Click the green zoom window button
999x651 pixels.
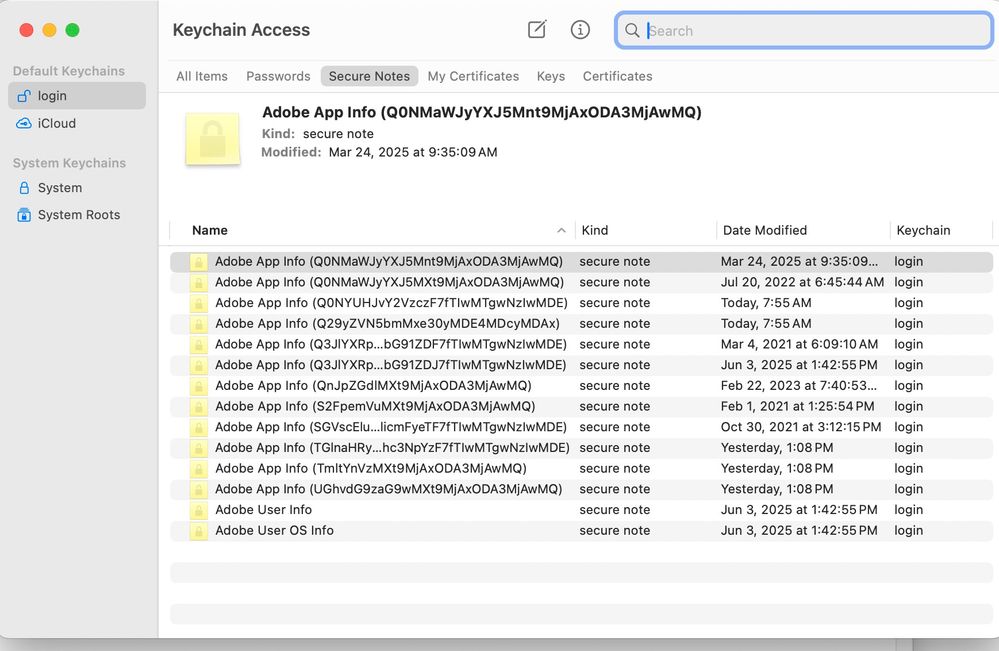coord(73,30)
